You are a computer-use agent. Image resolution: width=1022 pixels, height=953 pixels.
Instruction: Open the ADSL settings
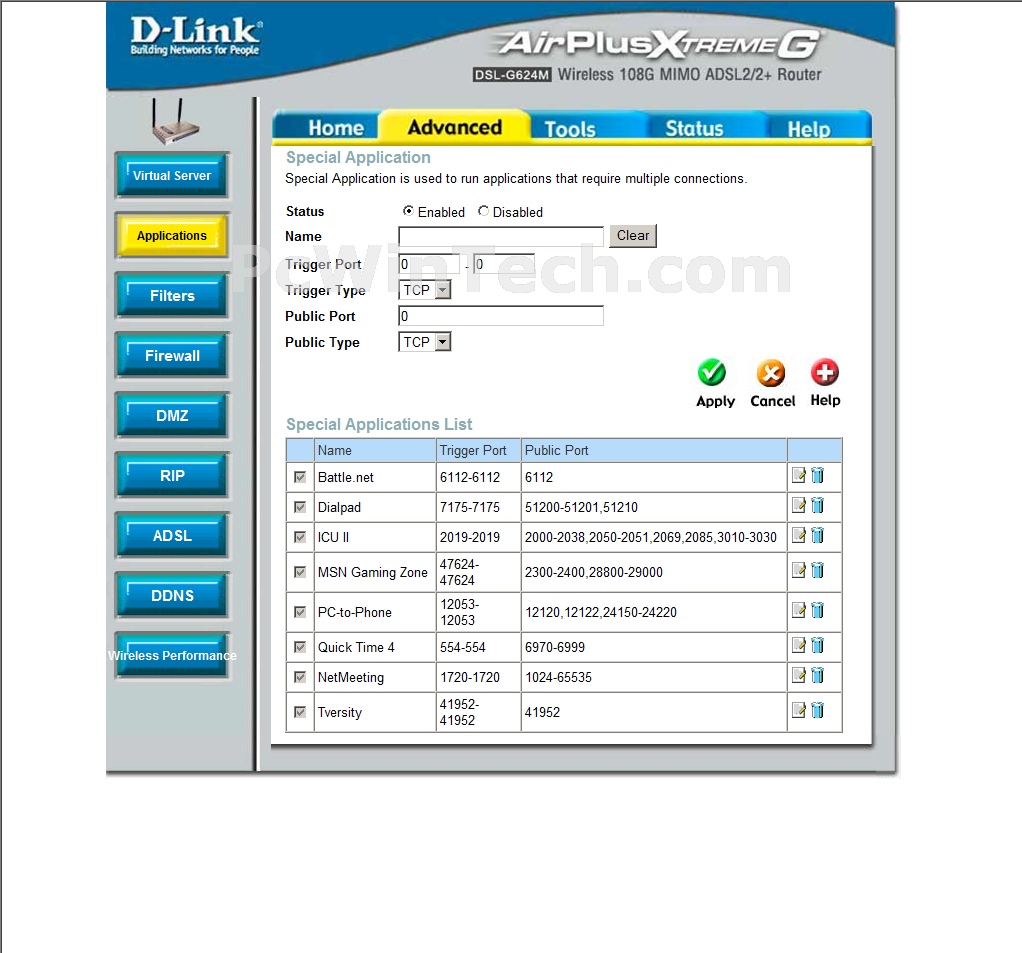[172, 535]
